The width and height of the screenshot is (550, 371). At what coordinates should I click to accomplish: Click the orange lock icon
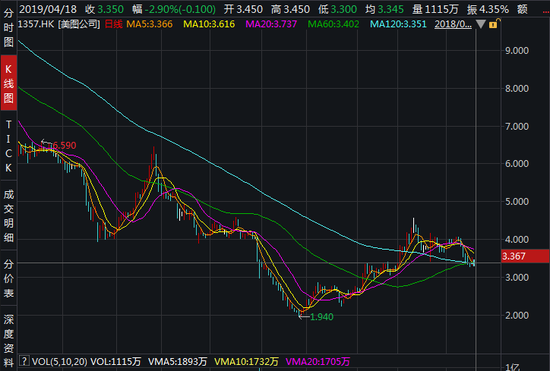point(494,24)
